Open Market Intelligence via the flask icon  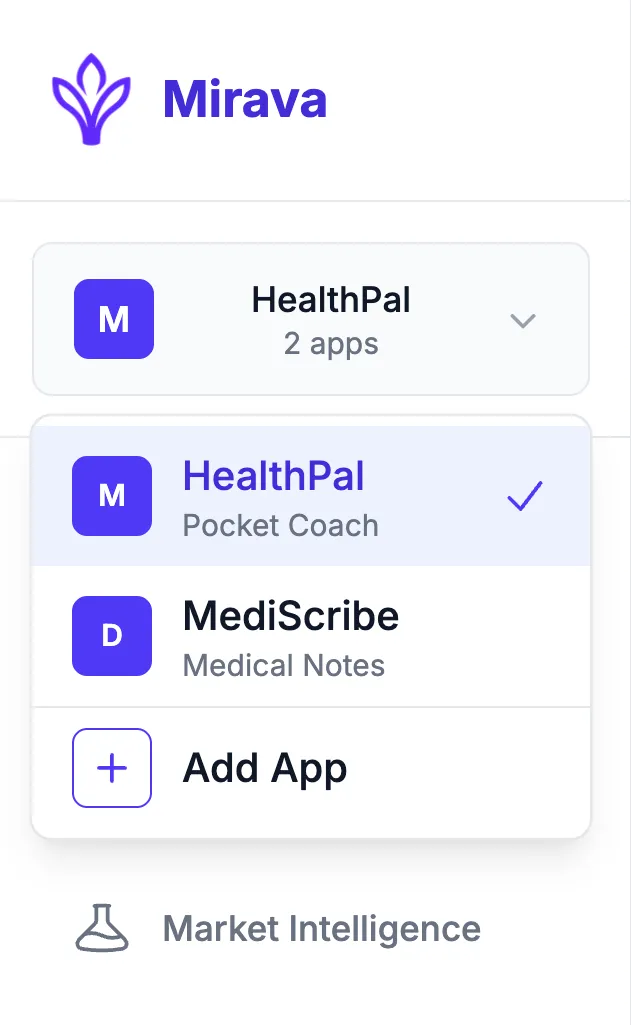pyautogui.click(x=100, y=928)
